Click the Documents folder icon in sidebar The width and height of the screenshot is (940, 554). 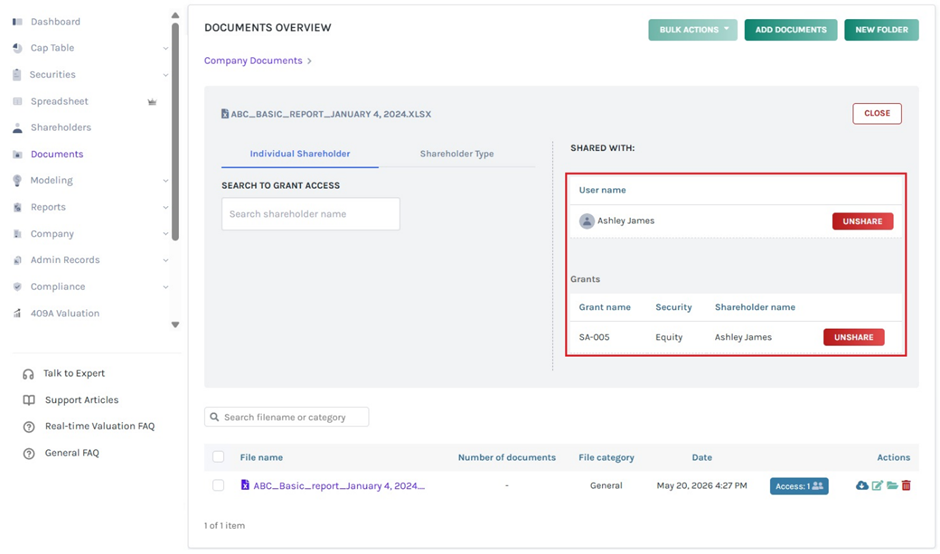click(17, 154)
